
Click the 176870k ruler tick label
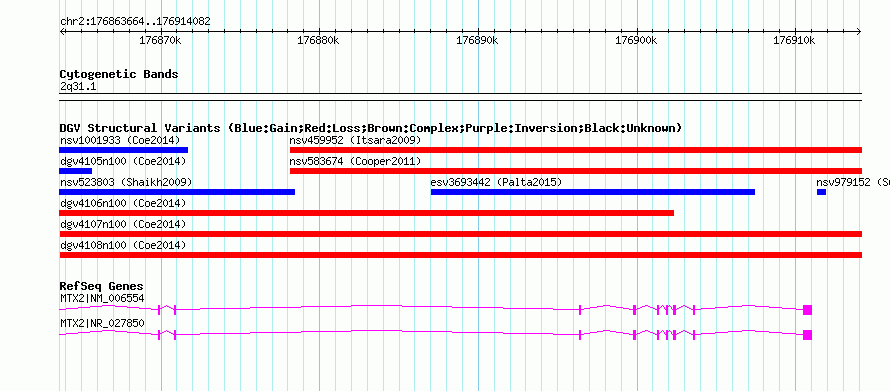[160, 41]
